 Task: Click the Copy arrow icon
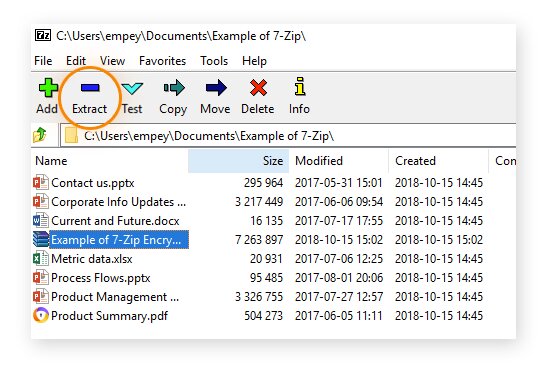tap(174, 87)
